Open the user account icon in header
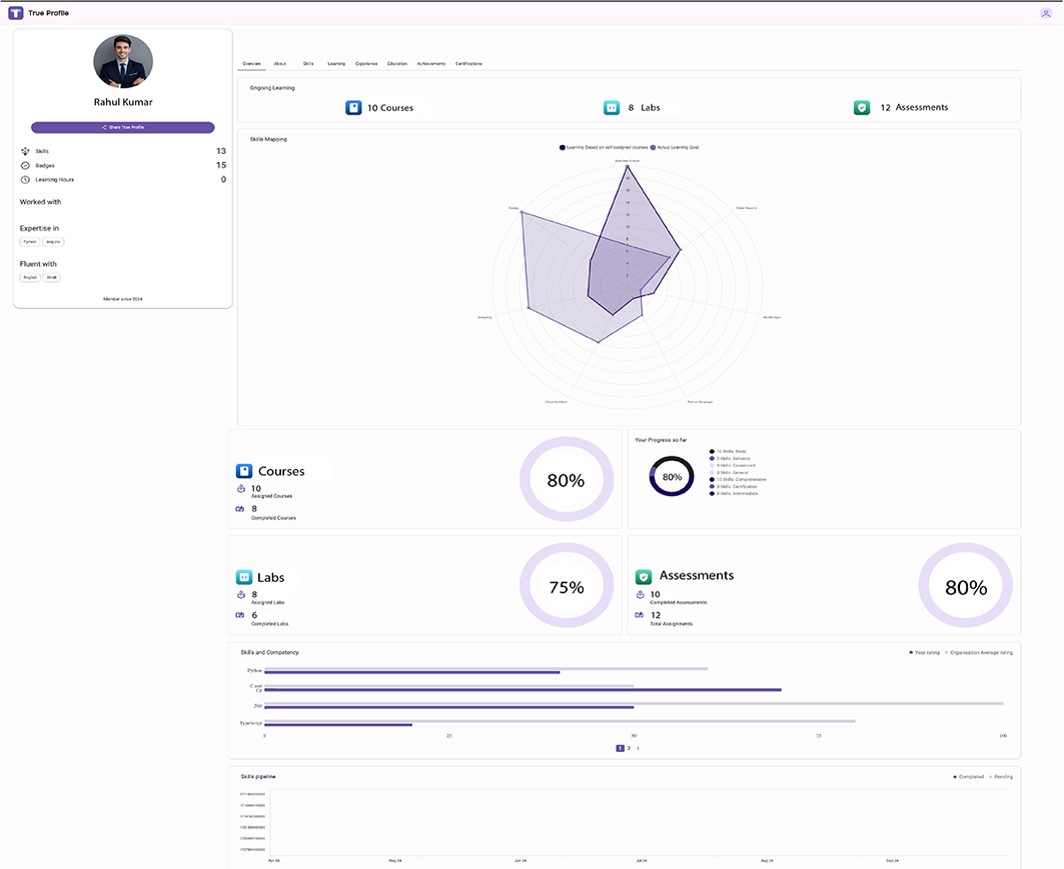Image resolution: width=1064 pixels, height=869 pixels. (1045, 13)
